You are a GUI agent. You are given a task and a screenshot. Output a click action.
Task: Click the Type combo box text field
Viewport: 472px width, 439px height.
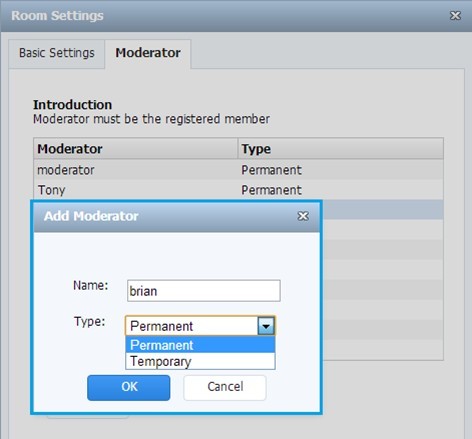point(192,326)
